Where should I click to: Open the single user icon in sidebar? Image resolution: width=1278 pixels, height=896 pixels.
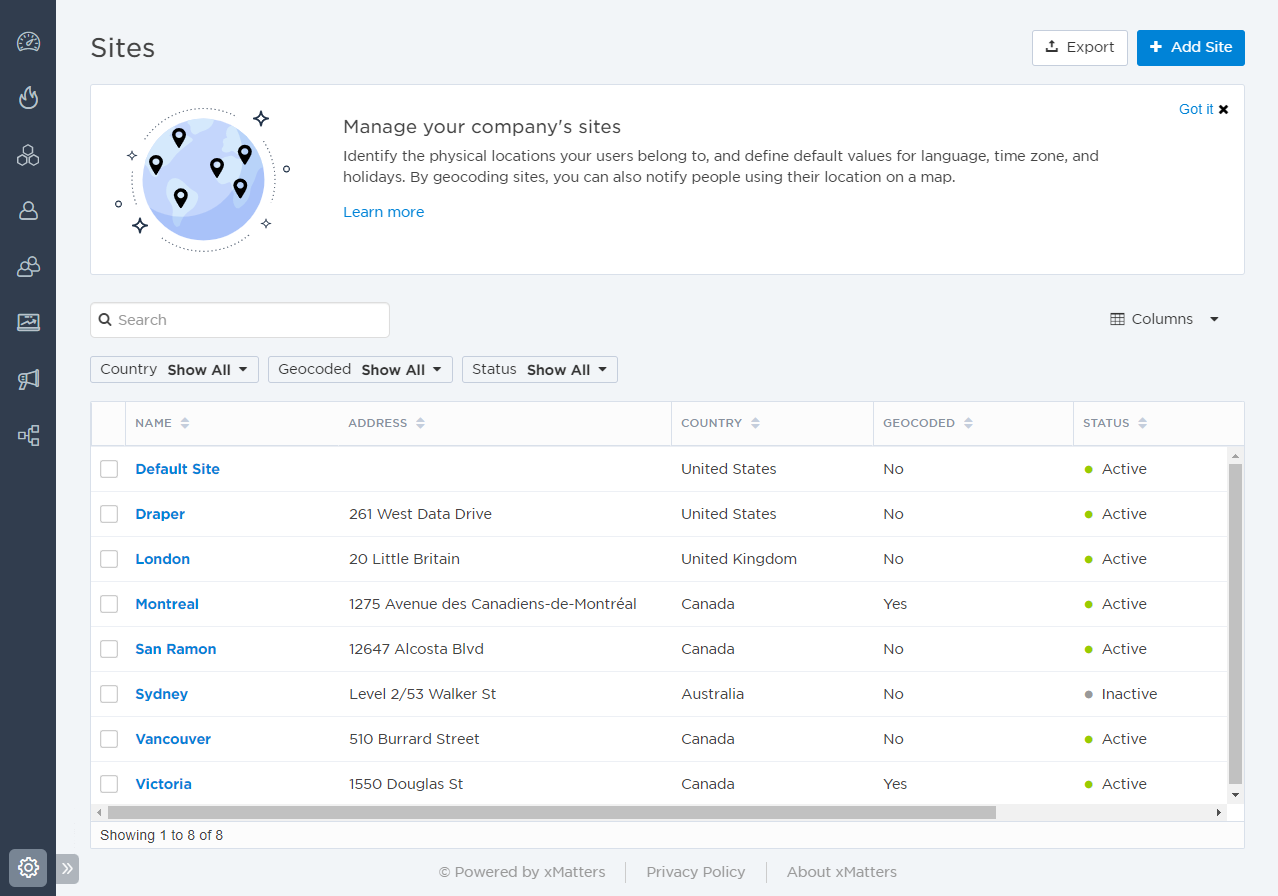click(x=28, y=210)
